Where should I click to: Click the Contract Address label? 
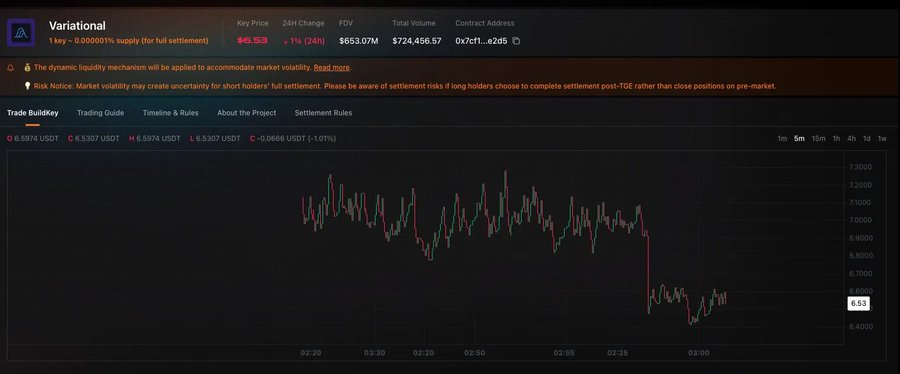point(484,24)
